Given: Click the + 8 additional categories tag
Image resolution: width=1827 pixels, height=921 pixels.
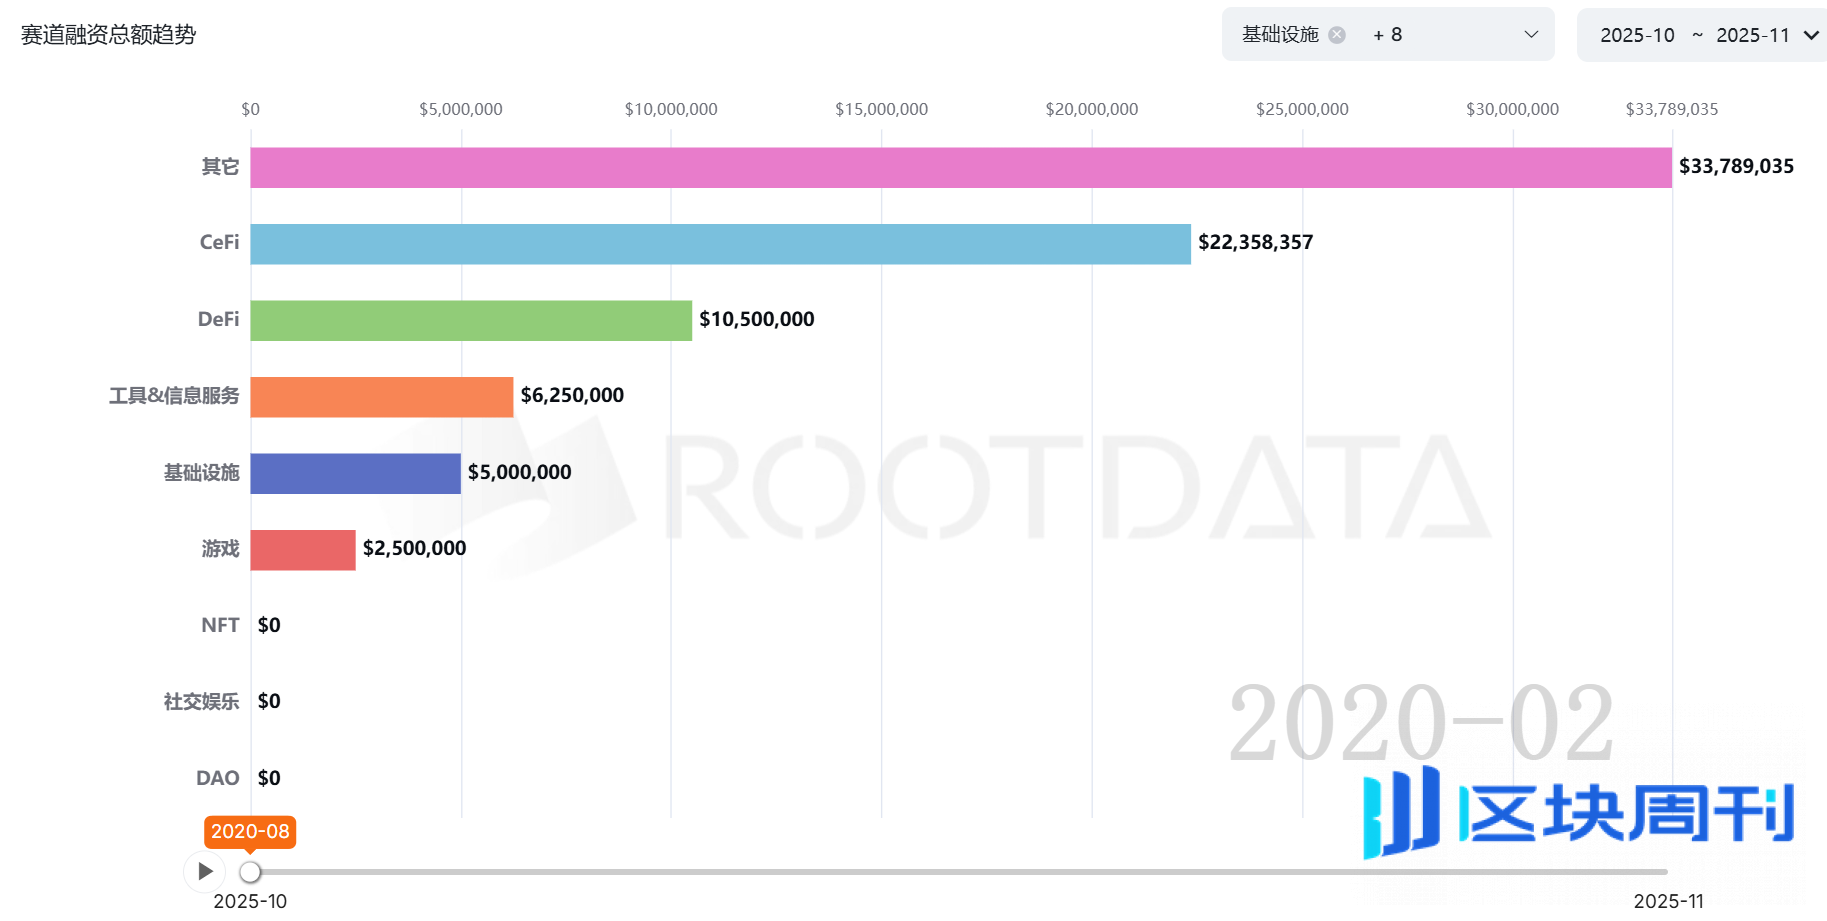Looking at the screenshot, I should pyautogui.click(x=1387, y=35).
